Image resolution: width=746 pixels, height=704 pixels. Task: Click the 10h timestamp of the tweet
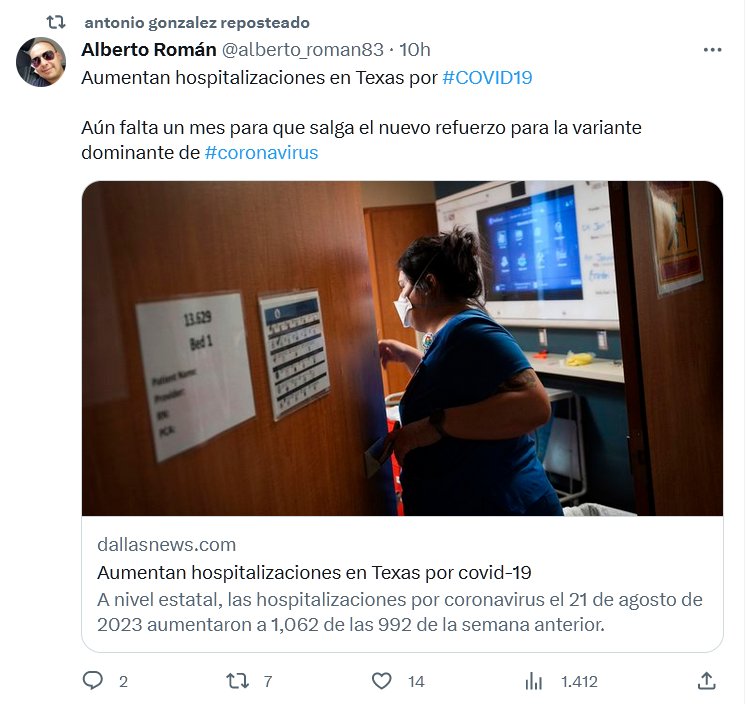tap(415, 49)
